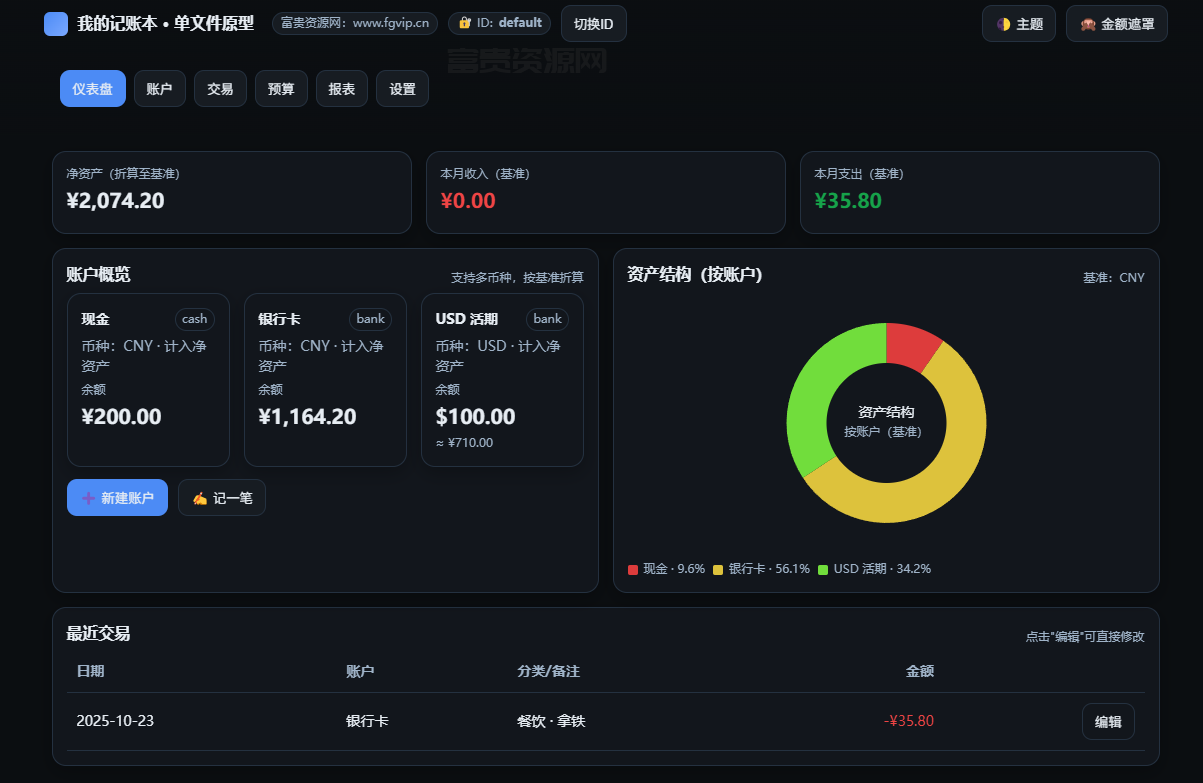Viewport: 1203px width, 783px height.
Task: Click the 切换ID button
Action: (x=594, y=23)
